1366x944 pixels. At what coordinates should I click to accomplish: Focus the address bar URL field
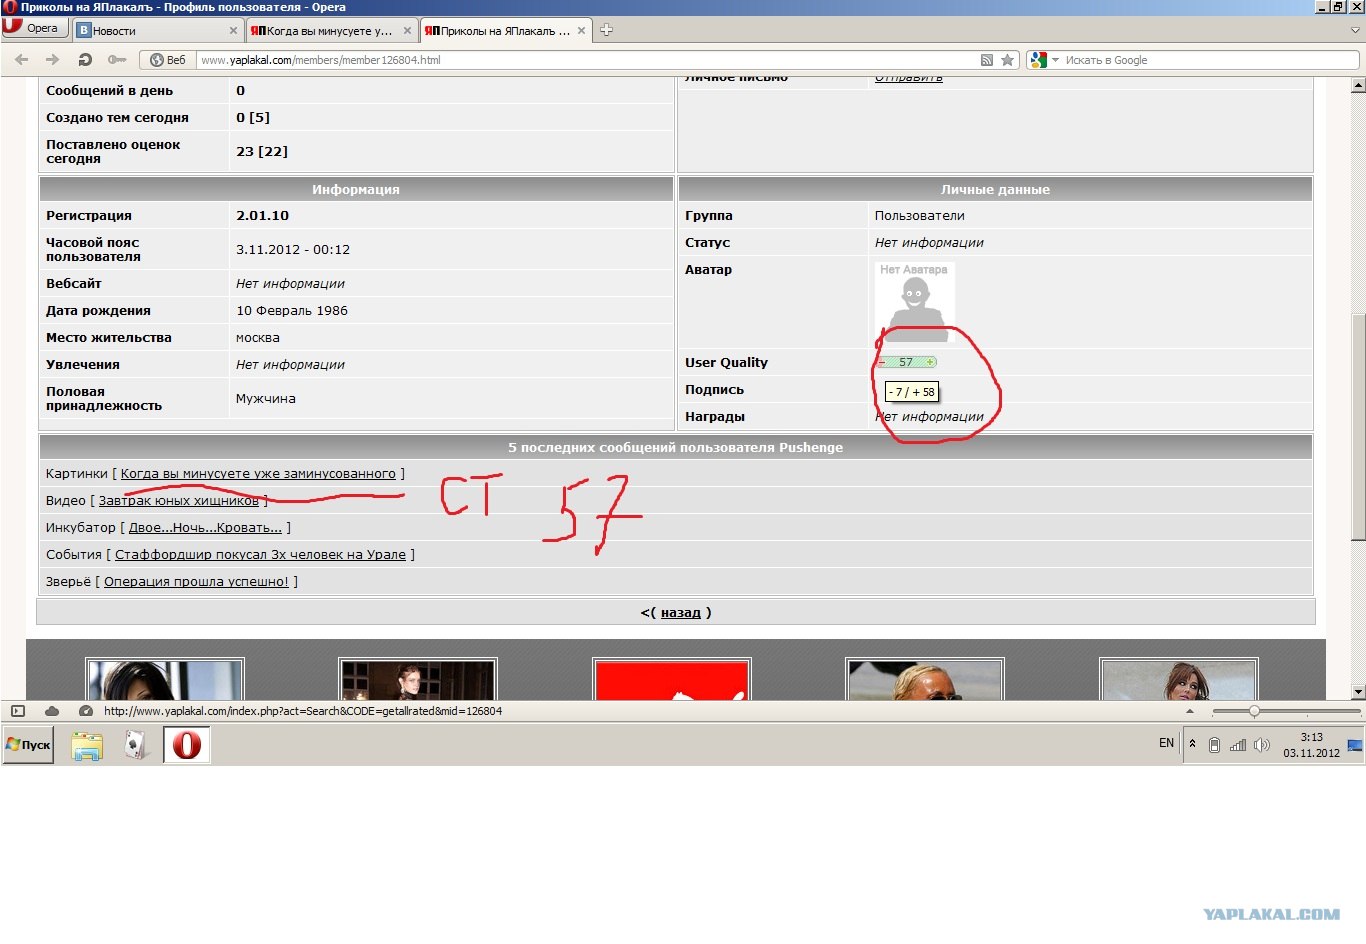click(585, 60)
